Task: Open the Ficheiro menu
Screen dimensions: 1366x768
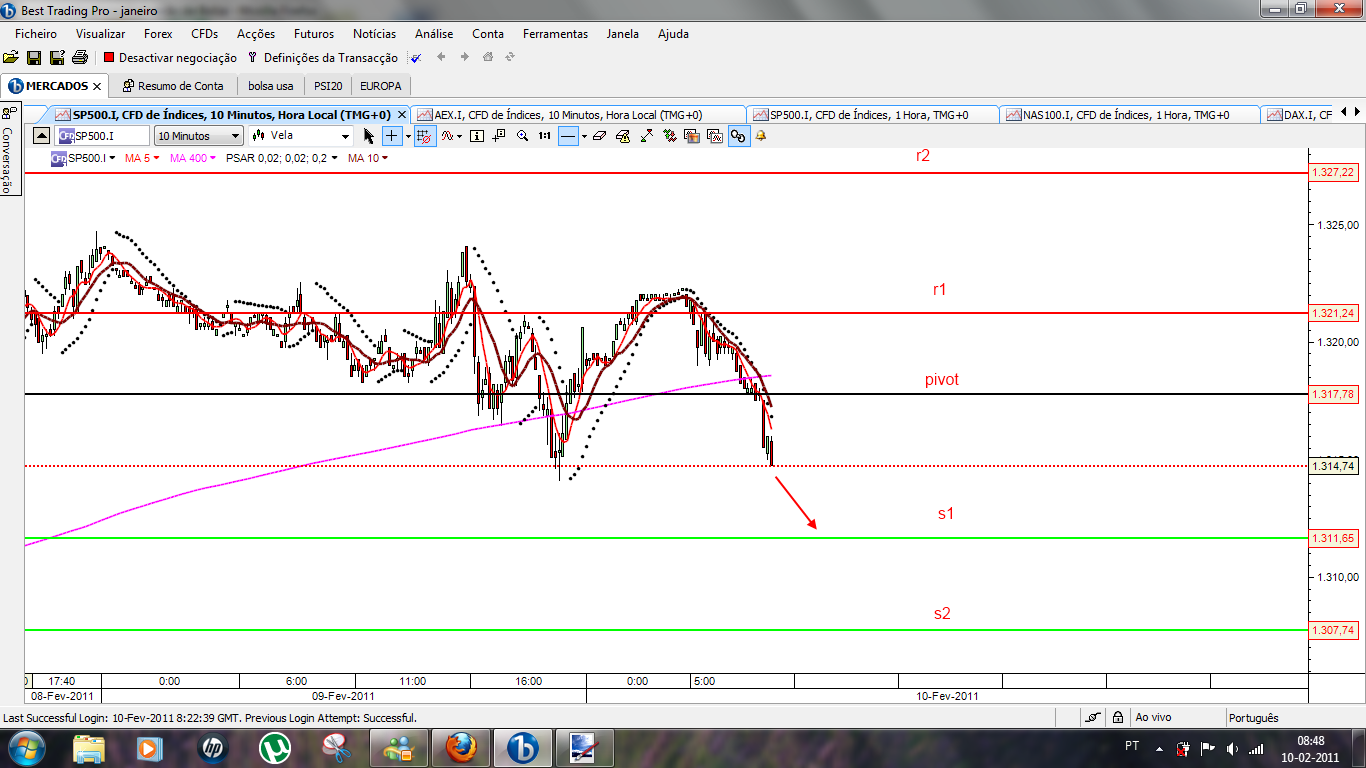Action: (x=36, y=34)
